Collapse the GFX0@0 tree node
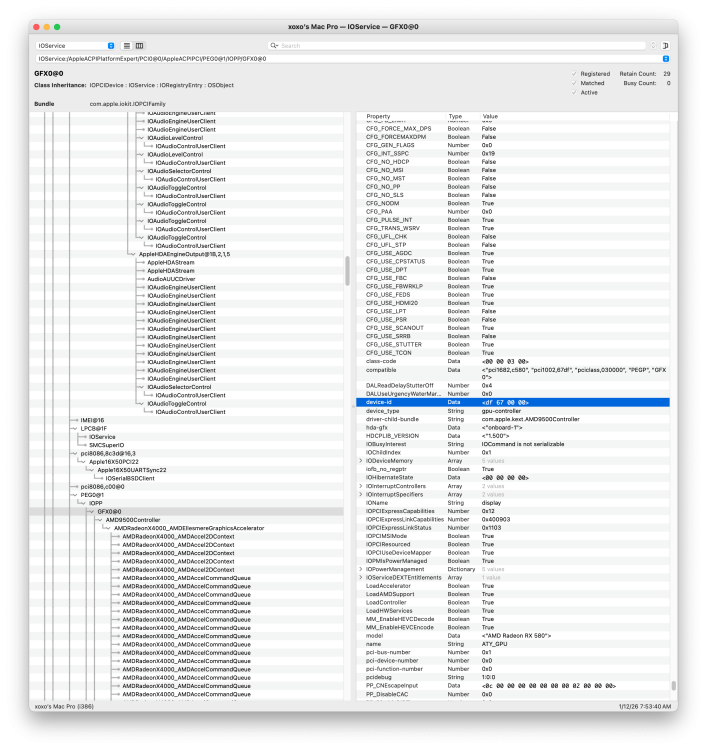Viewport: 707px width, 750px height. pyautogui.click(x=91, y=512)
